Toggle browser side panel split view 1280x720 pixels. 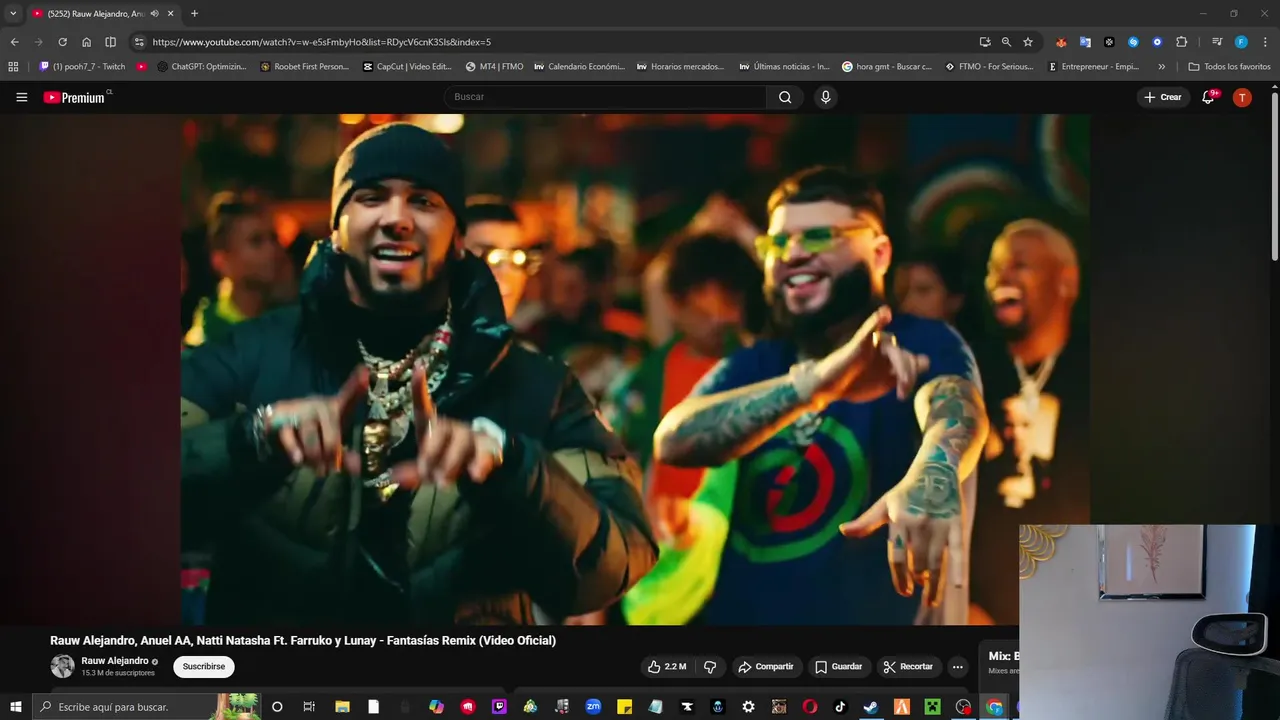pos(110,42)
